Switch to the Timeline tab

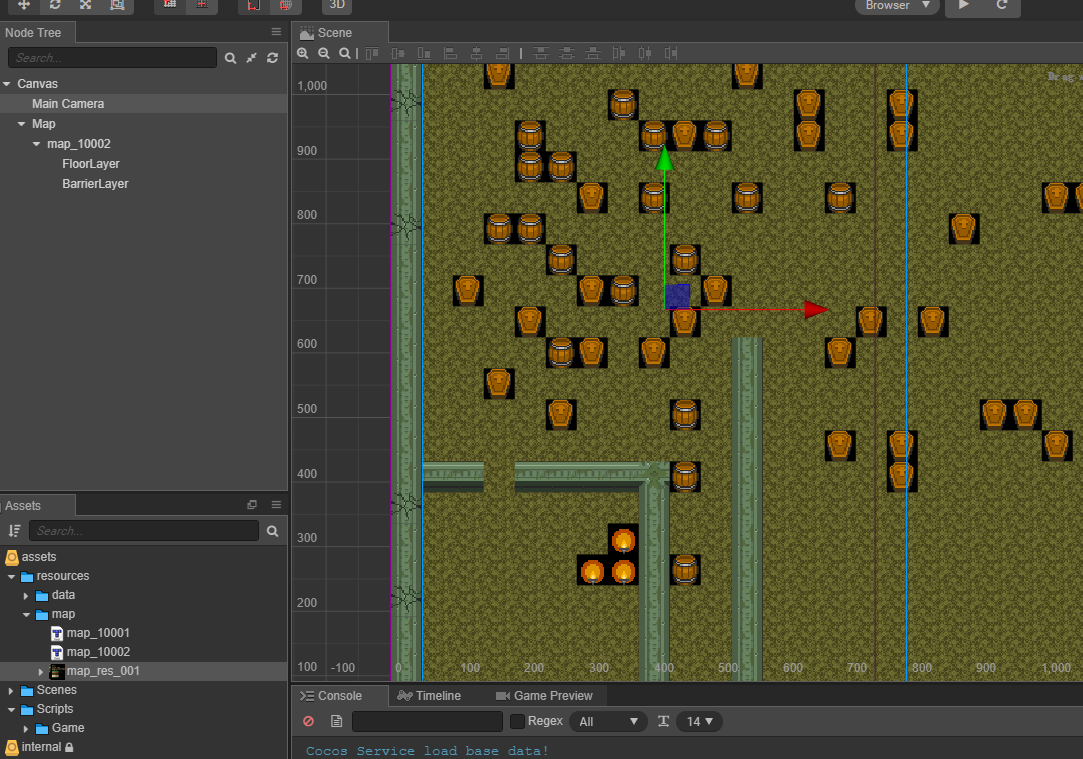(430, 695)
